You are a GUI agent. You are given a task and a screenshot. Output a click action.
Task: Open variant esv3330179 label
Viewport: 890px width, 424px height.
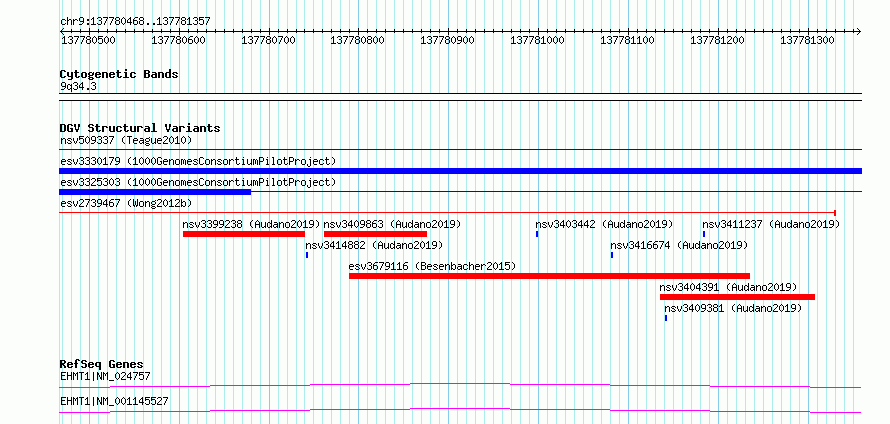click(x=198, y=161)
